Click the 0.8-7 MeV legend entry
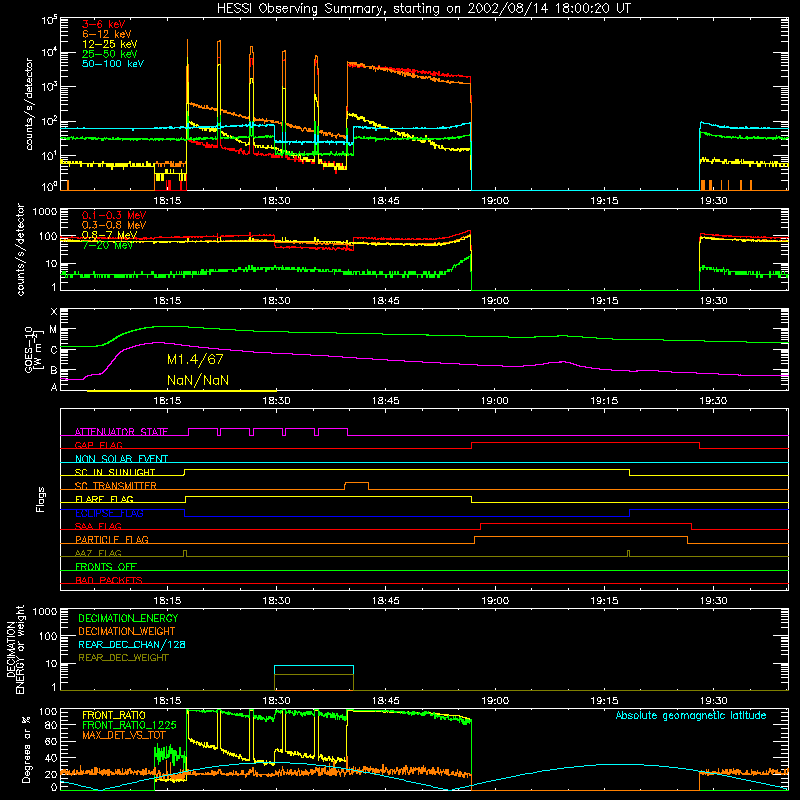The image size is (800, 800). [x=109, y=235]
